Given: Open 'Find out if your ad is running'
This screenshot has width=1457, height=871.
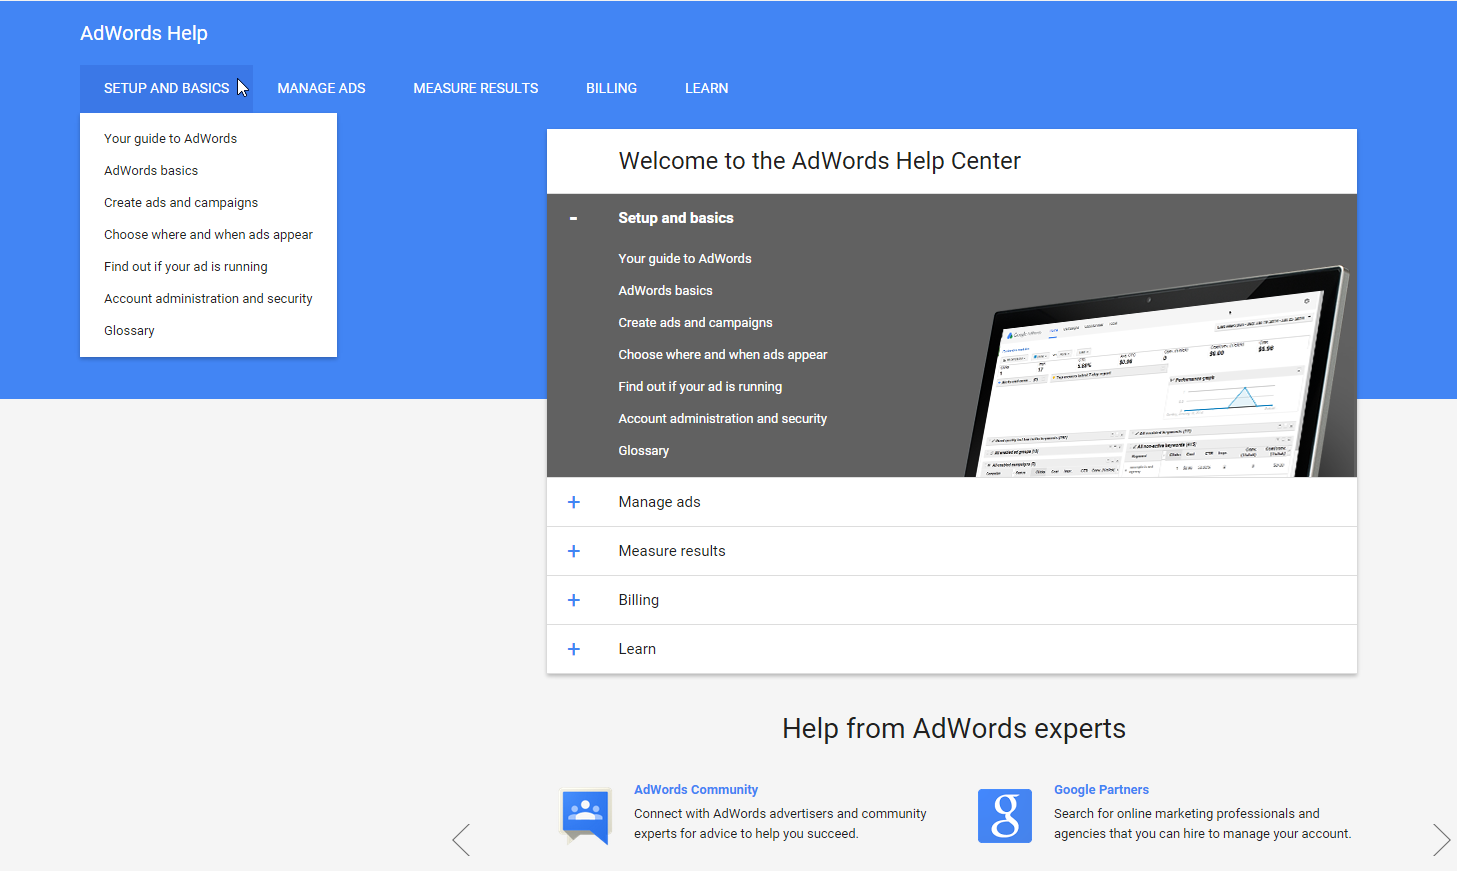Looking at the screenshot, I should pyautogui.click(x=186, y=266).
